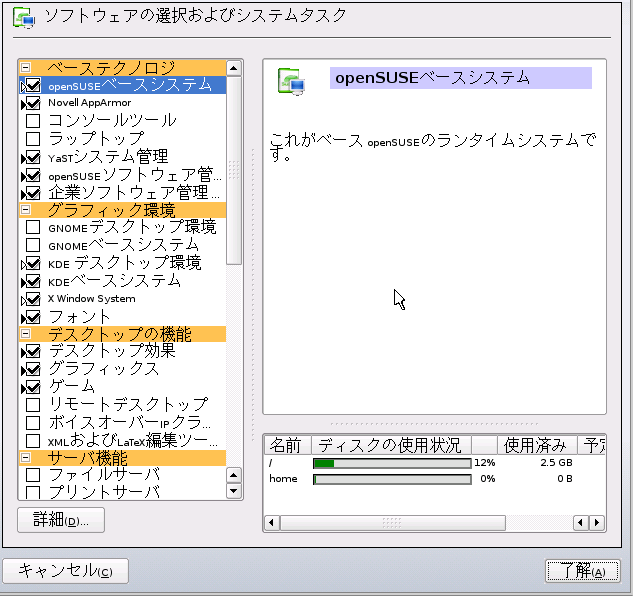Check the ファイルサーバ checkbox

pos(33,475)
